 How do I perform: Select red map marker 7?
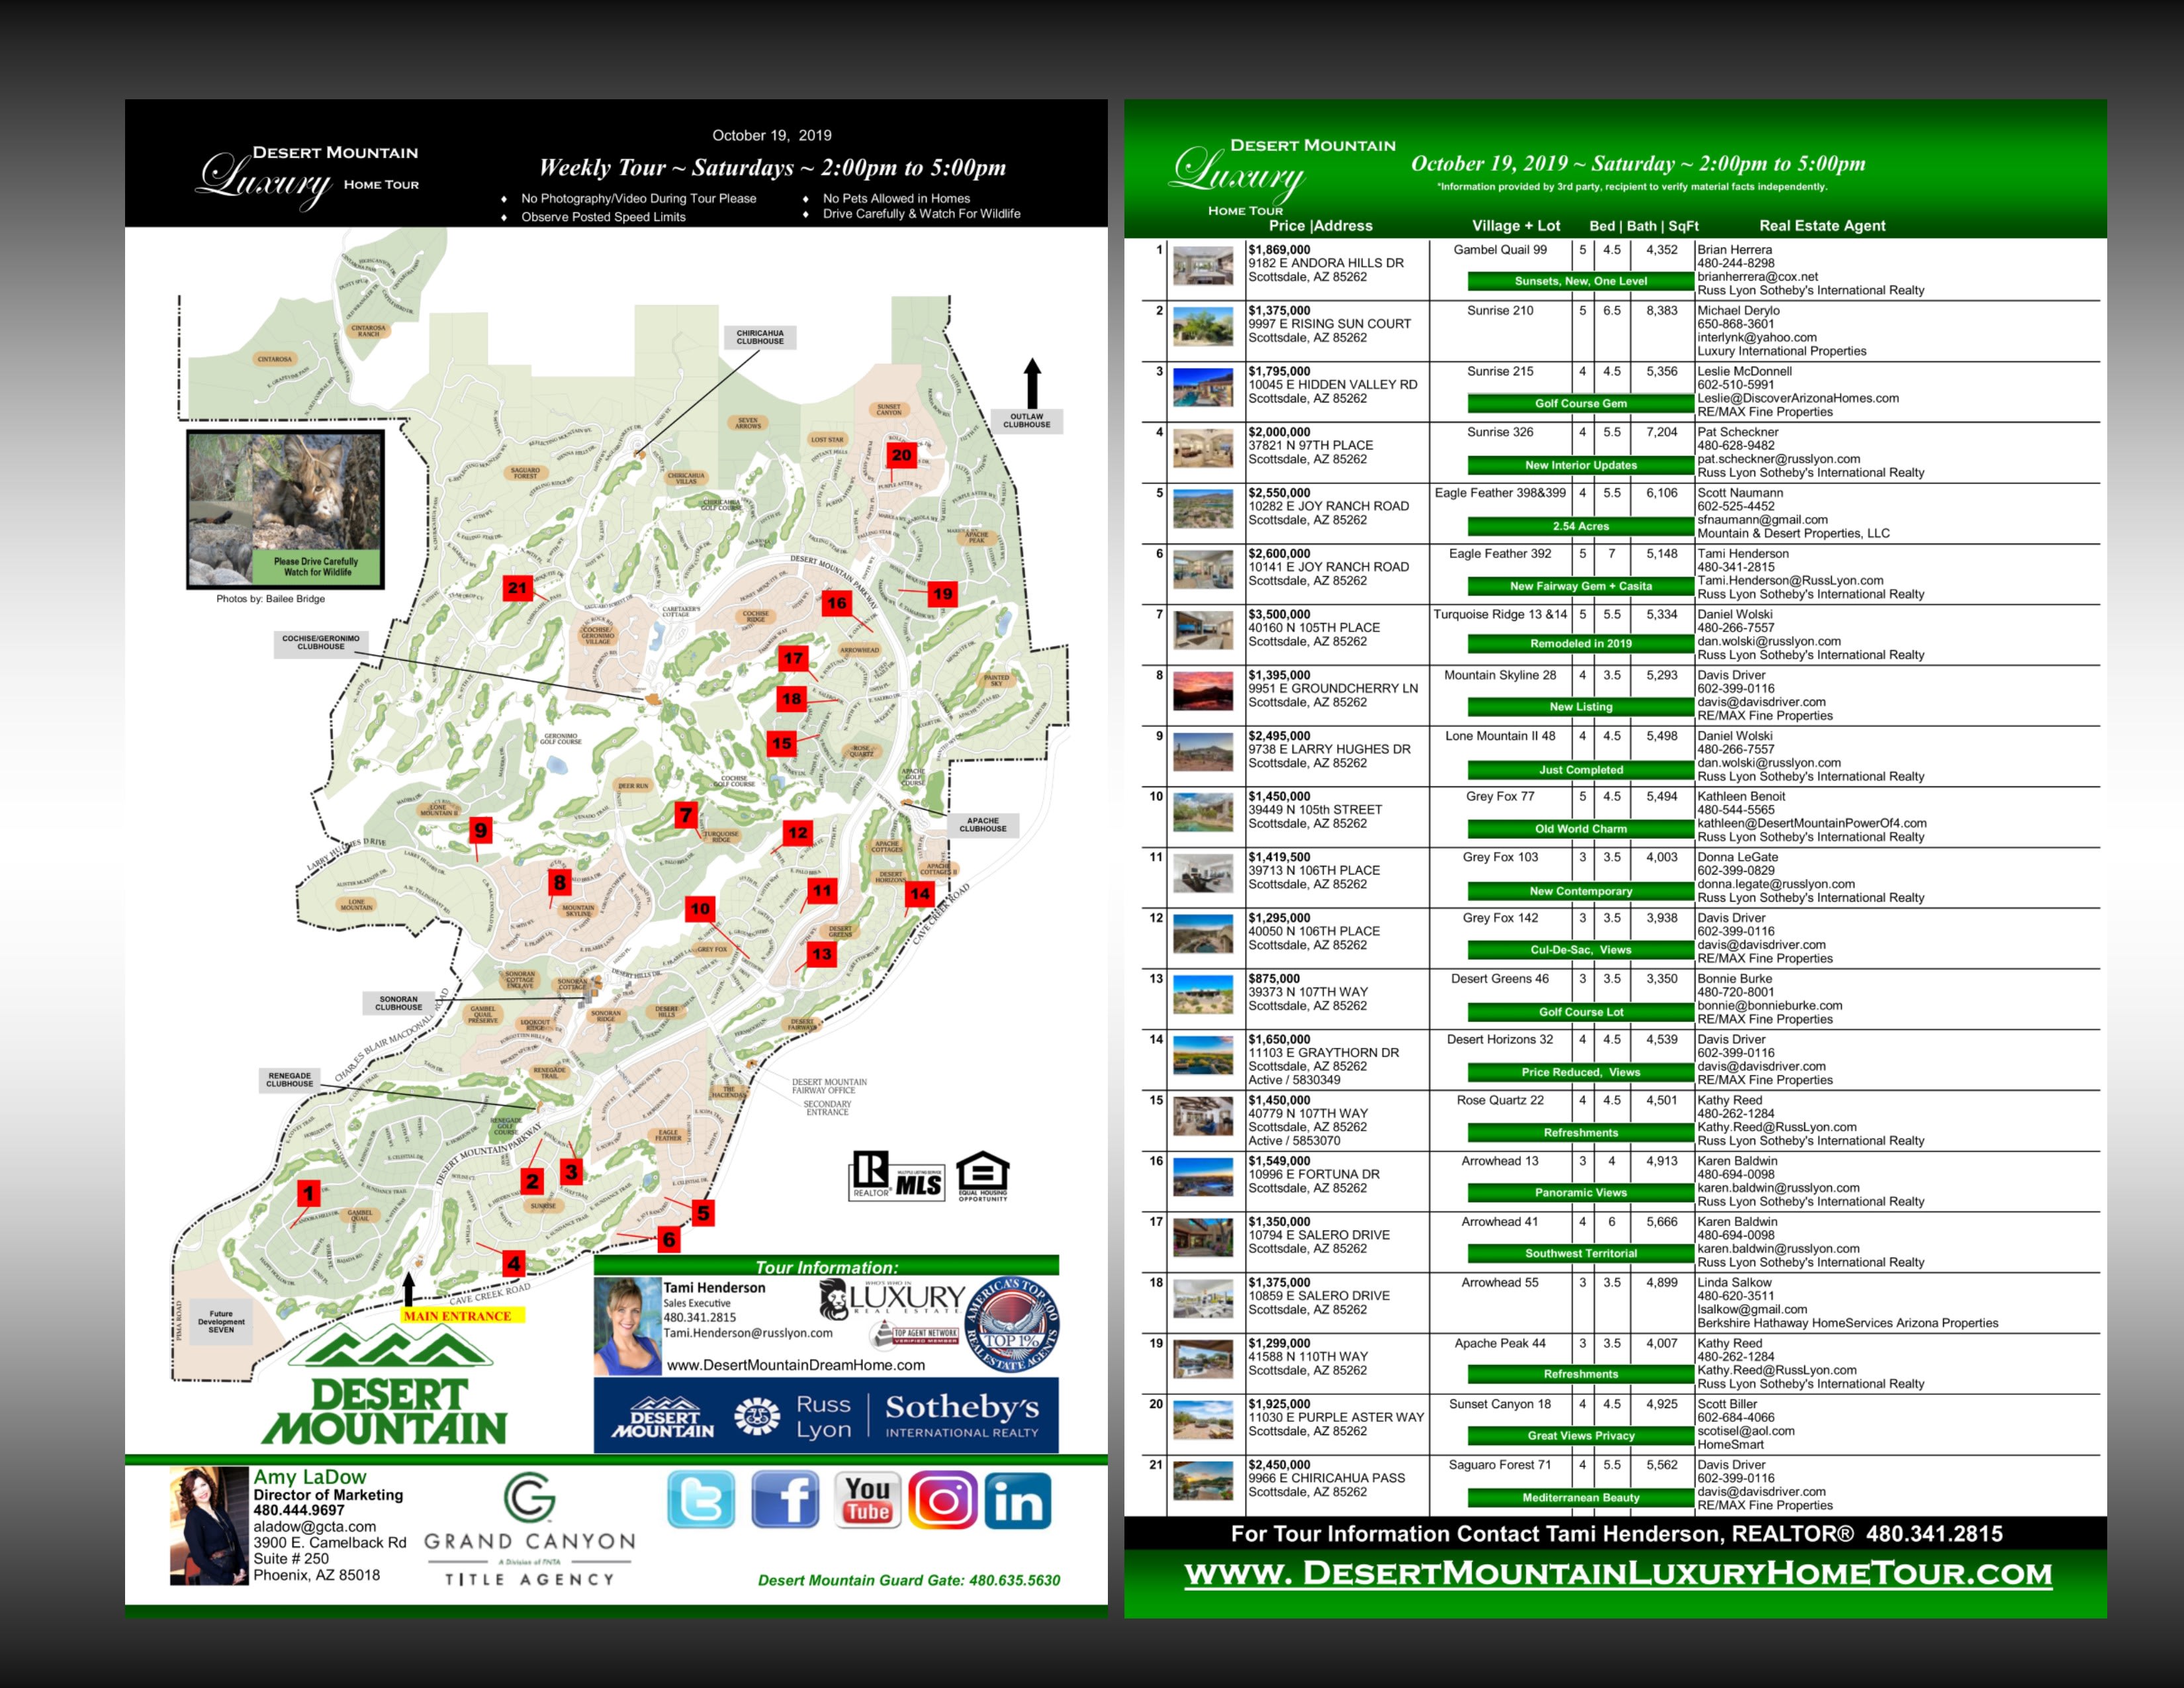[x=685, y=815]
